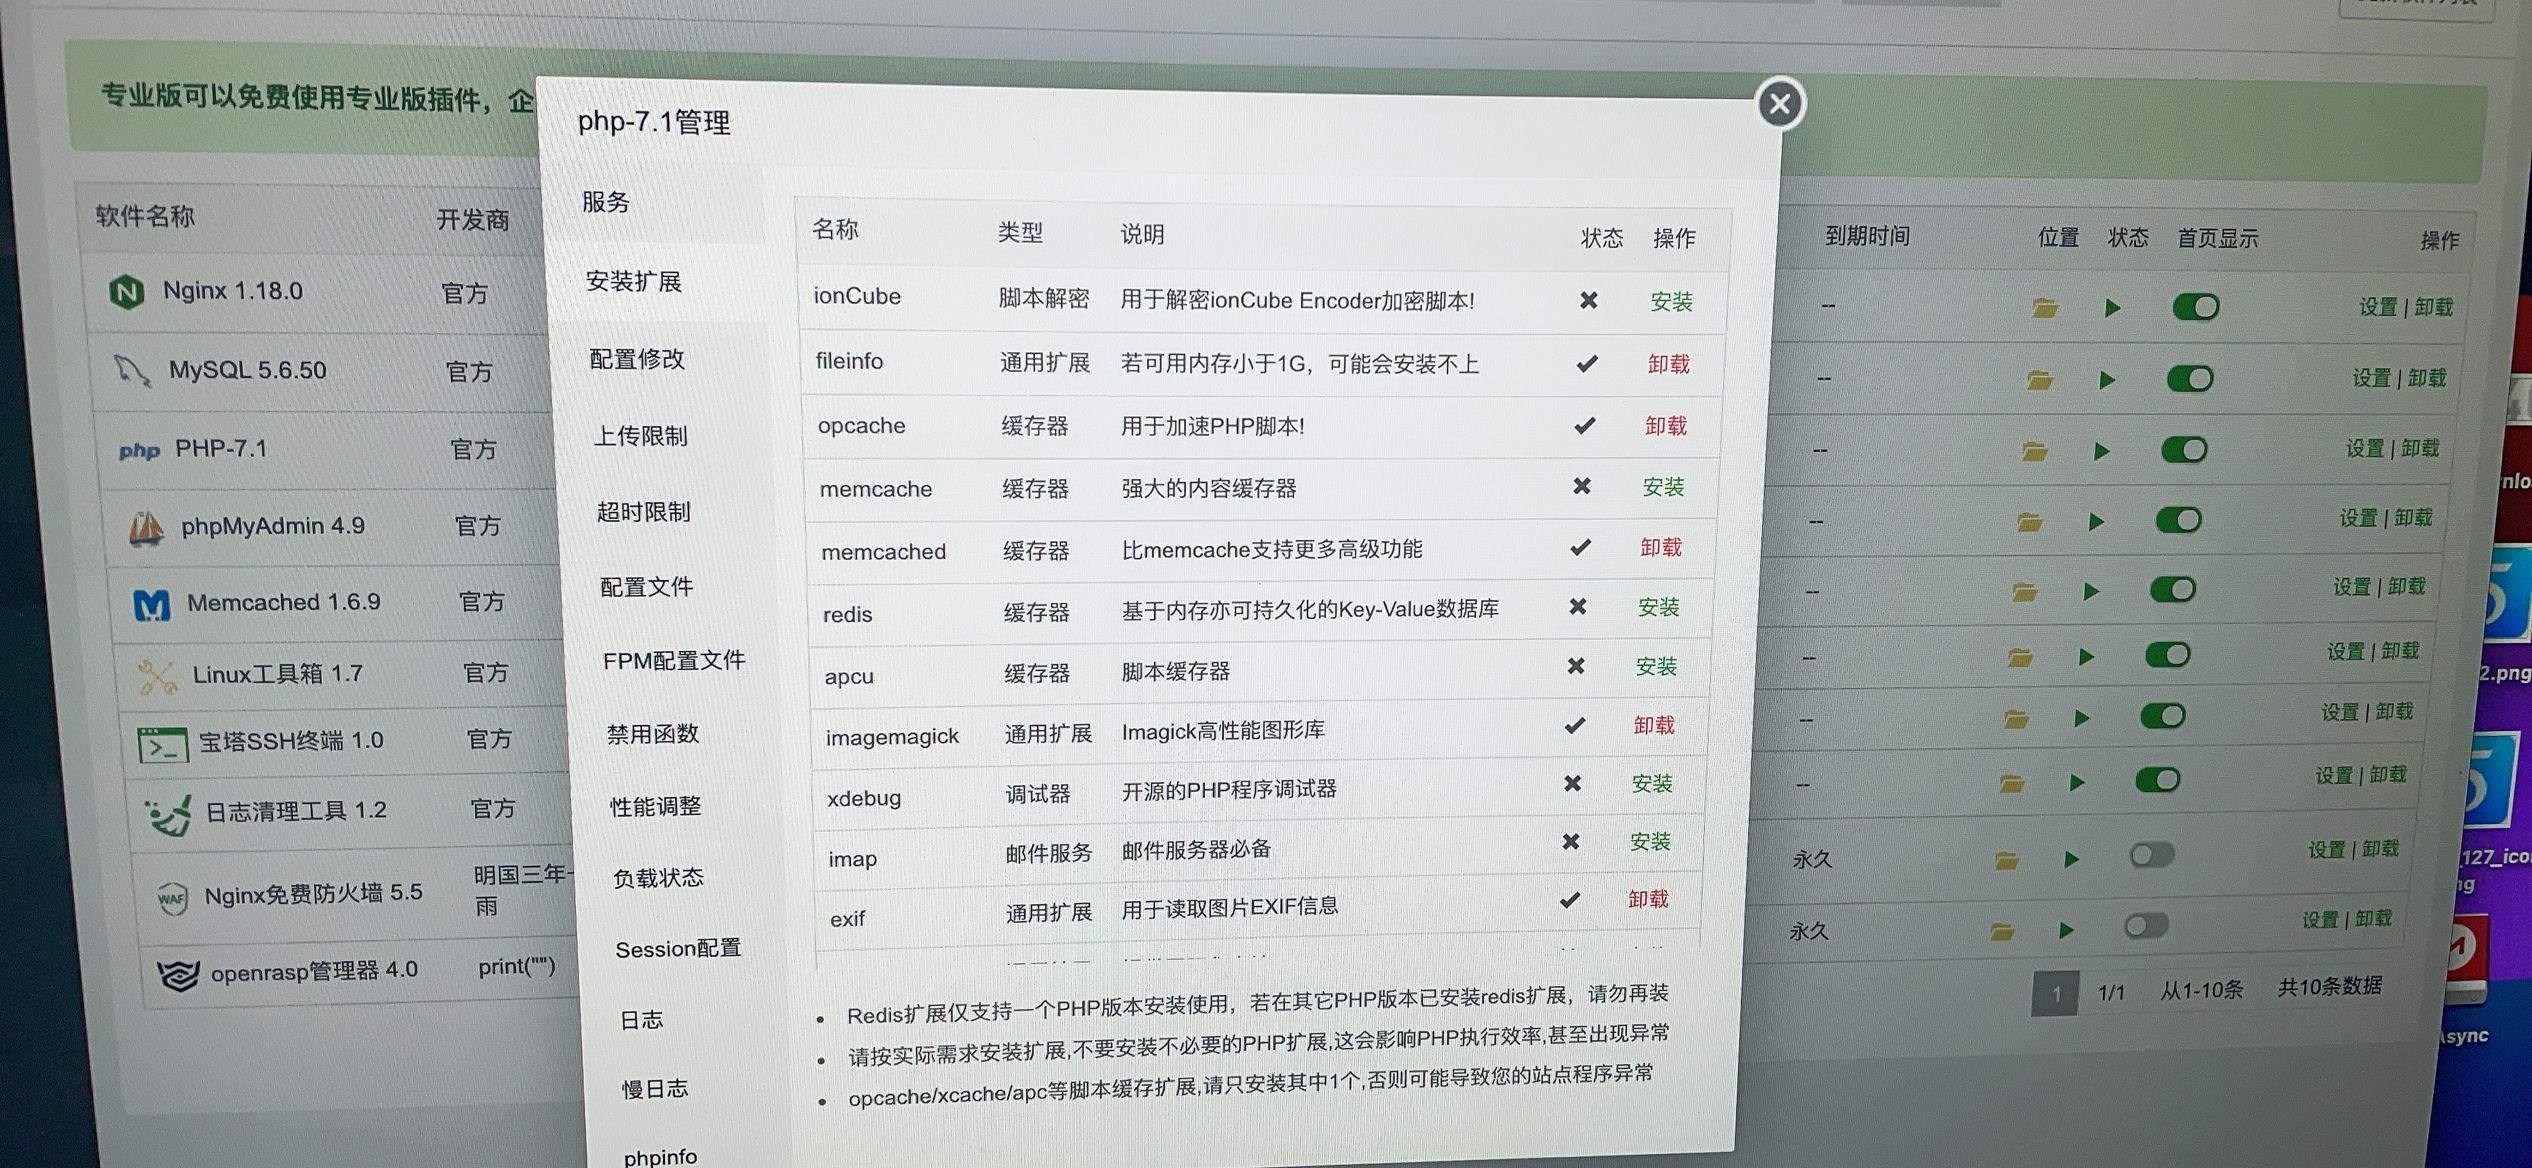This screenshot has width=2532, height=1168.
Task: Open folder location for MySQL row
Action: (x=2040, y=379)
